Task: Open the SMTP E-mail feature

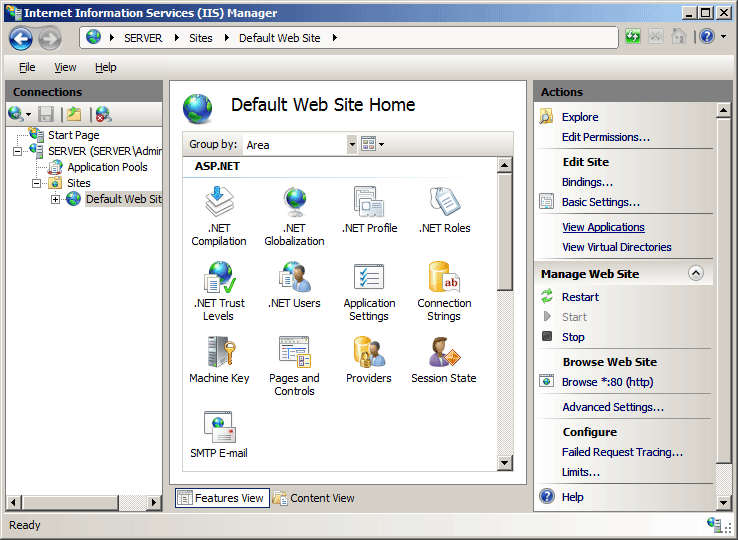Action: coord(219,435)
